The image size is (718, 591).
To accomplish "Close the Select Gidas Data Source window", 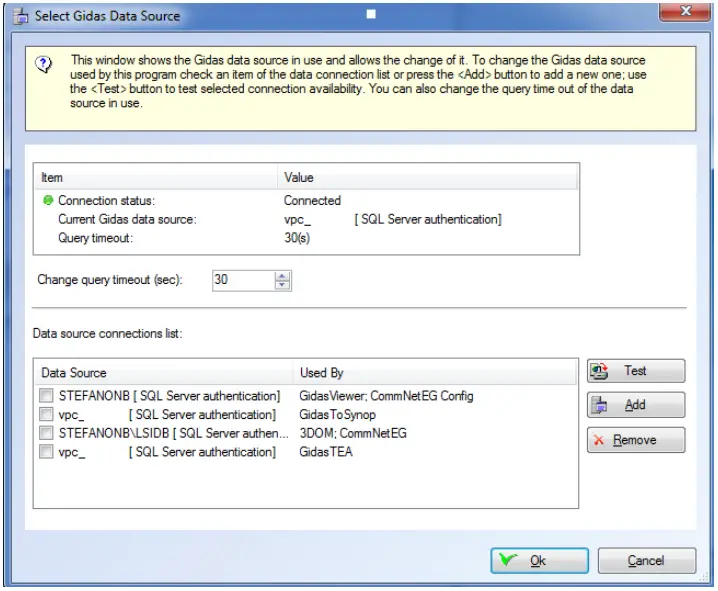I will tap(685, 11).
